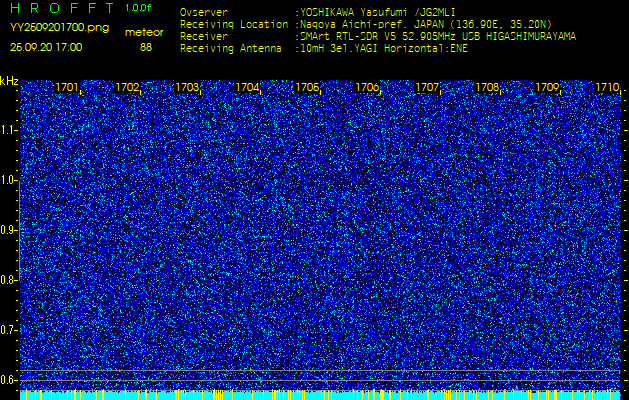Click the 1703 time marker
This screenshot has height=400, width=629.
(187, 87)
